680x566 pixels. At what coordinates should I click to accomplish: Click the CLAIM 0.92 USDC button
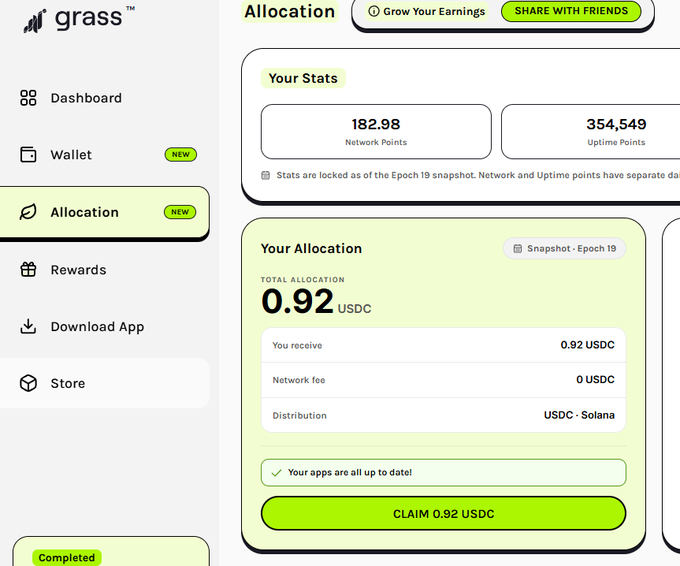[x=443, y=514]
